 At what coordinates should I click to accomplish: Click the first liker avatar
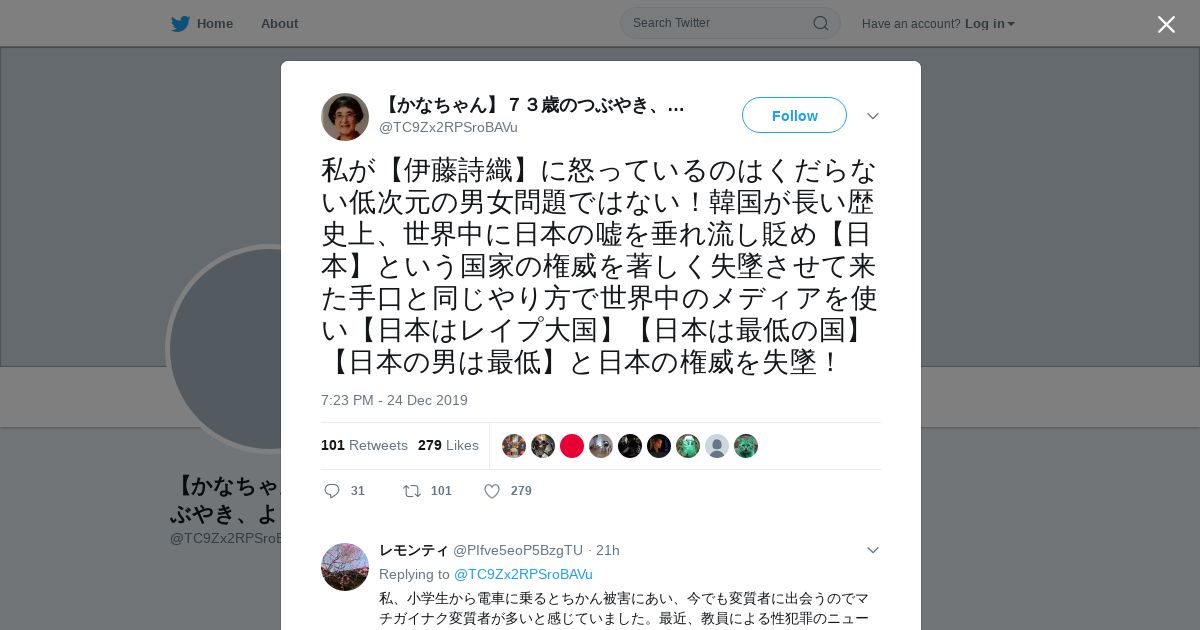(x=514, y=446)
